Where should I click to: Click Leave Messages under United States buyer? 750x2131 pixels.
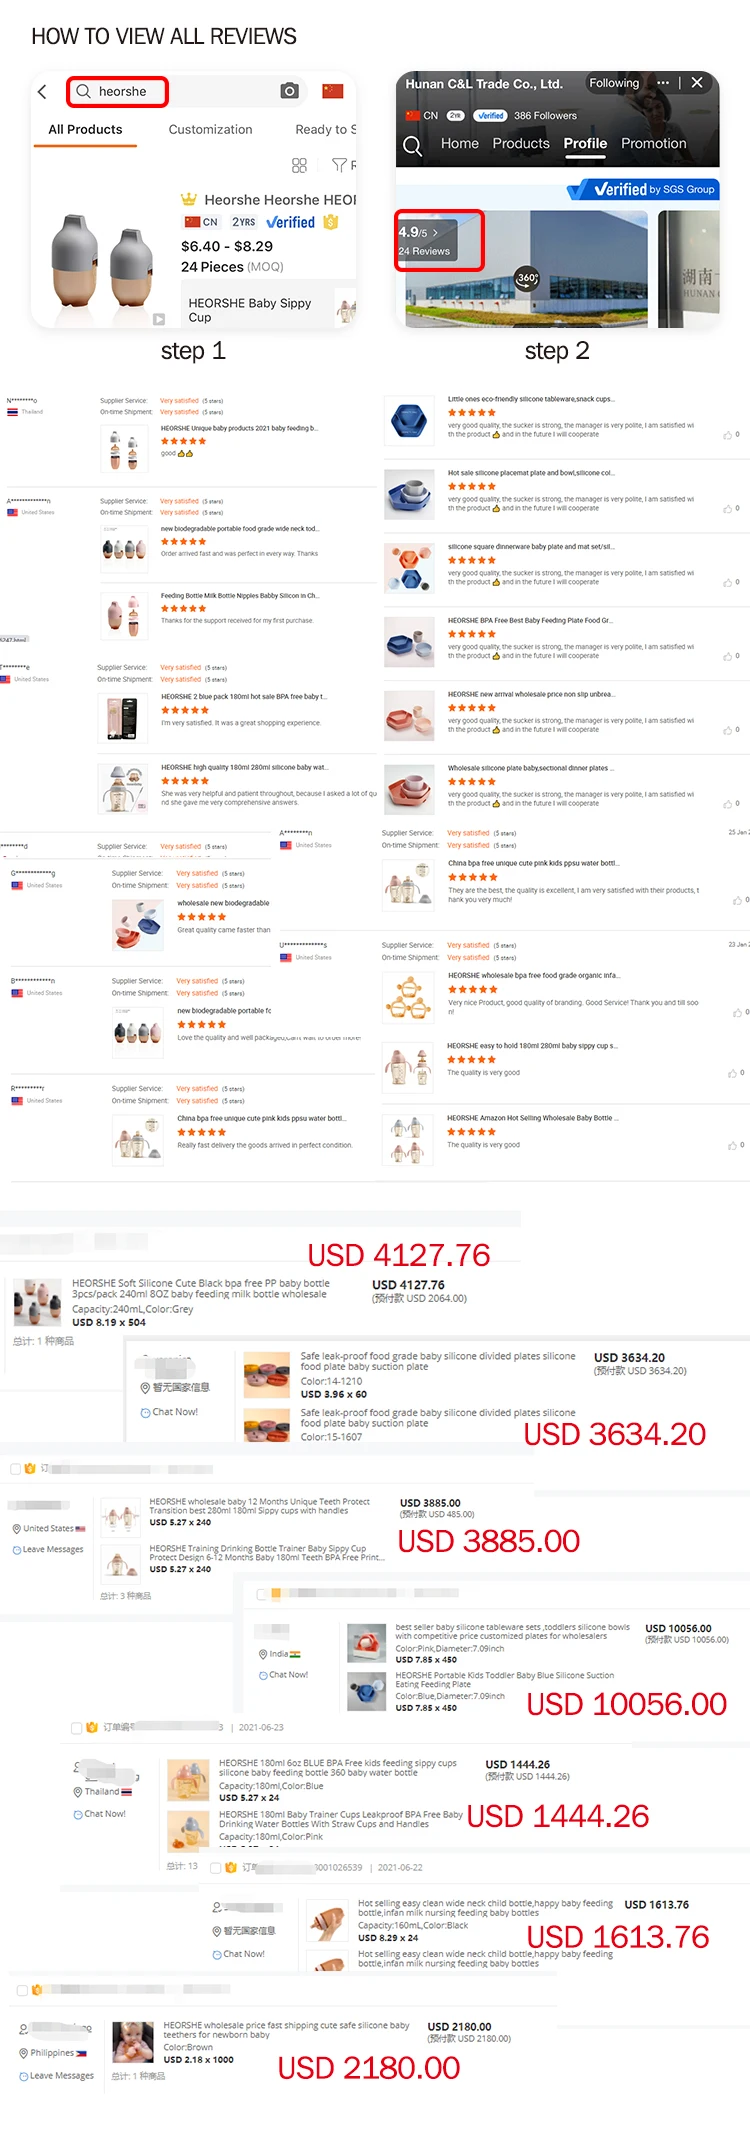(x=48, y=1549)
